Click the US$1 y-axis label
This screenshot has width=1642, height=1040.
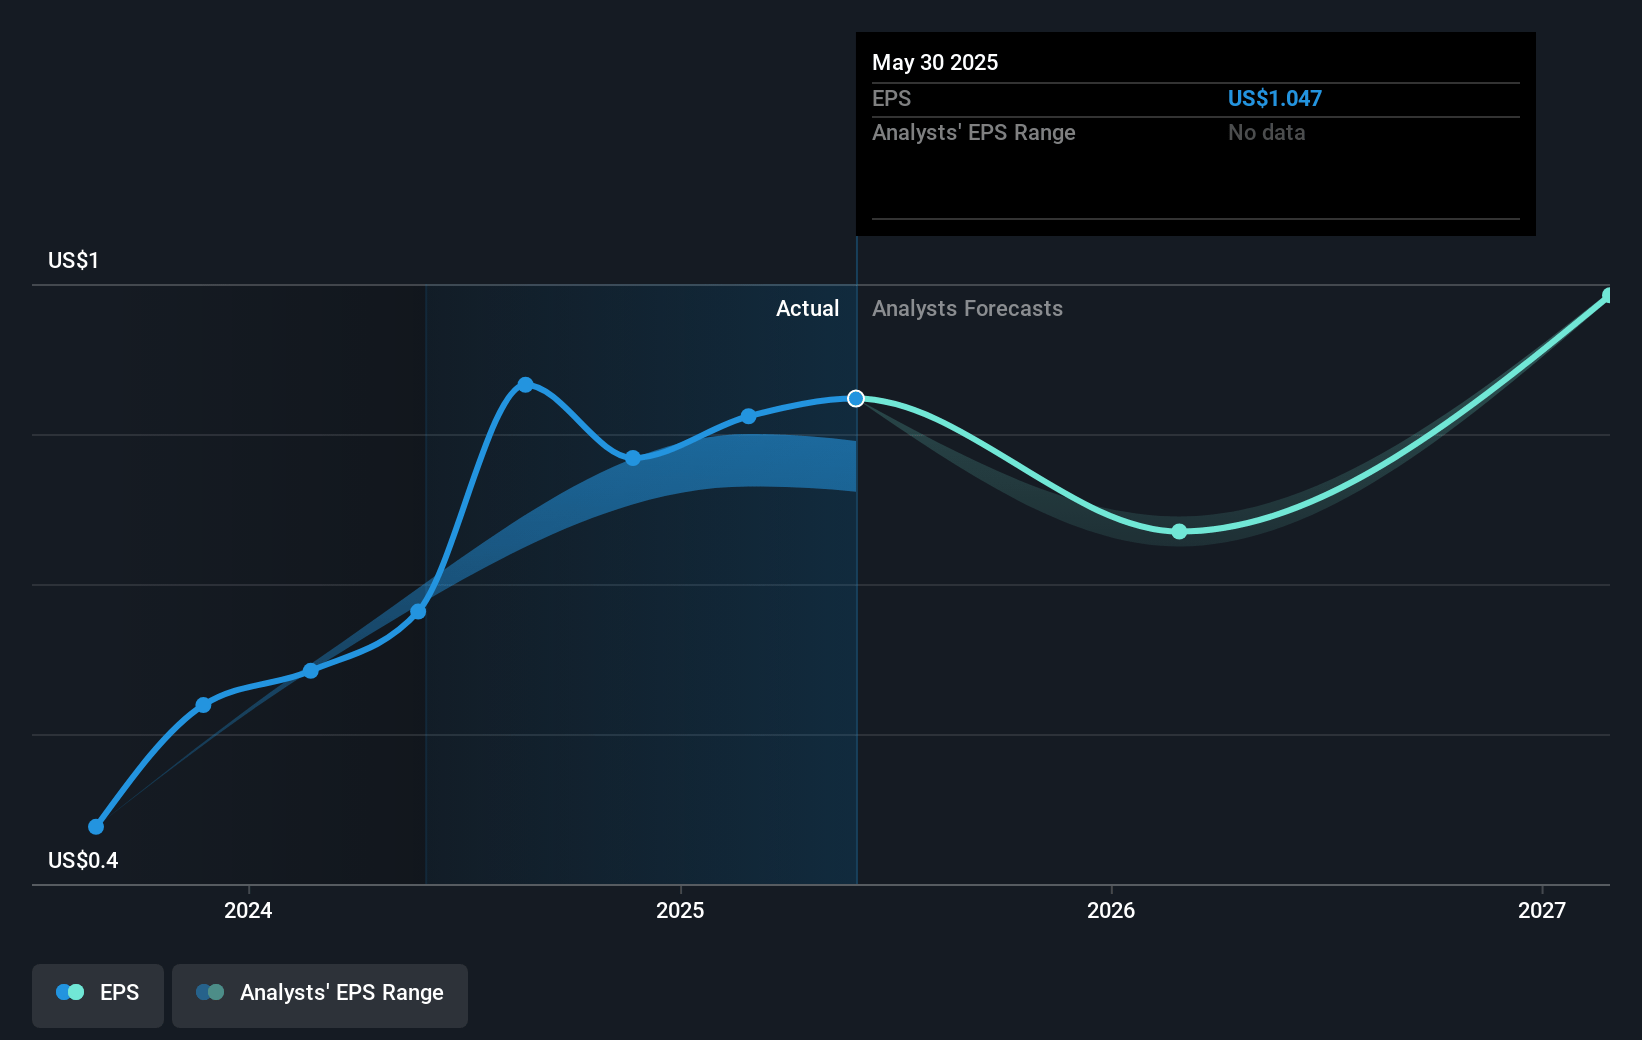tap(73, 260)
